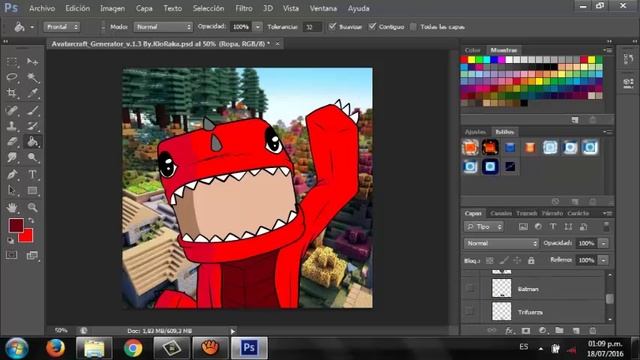Viewport: 640px width, 360px height.
Task: Create new adjustment layer
Action: [542, 331]
